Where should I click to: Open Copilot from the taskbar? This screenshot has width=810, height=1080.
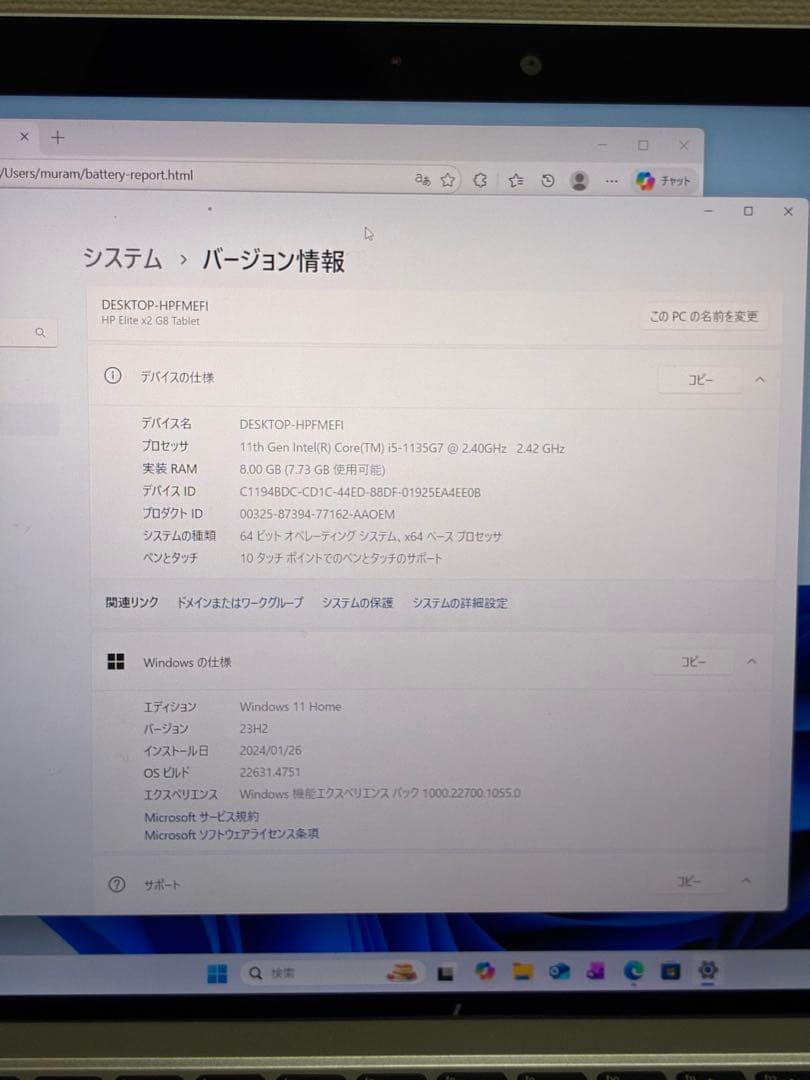(x=484, y=970)
